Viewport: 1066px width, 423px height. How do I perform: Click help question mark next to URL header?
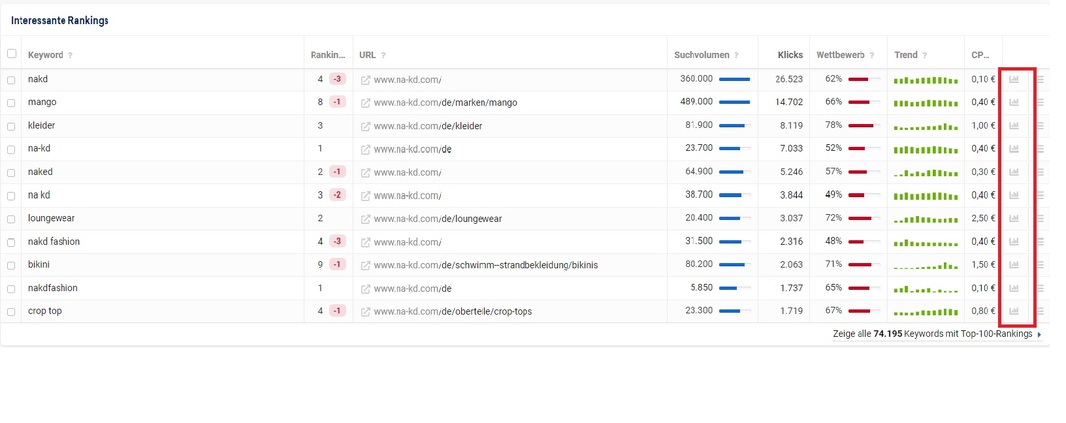383,55
